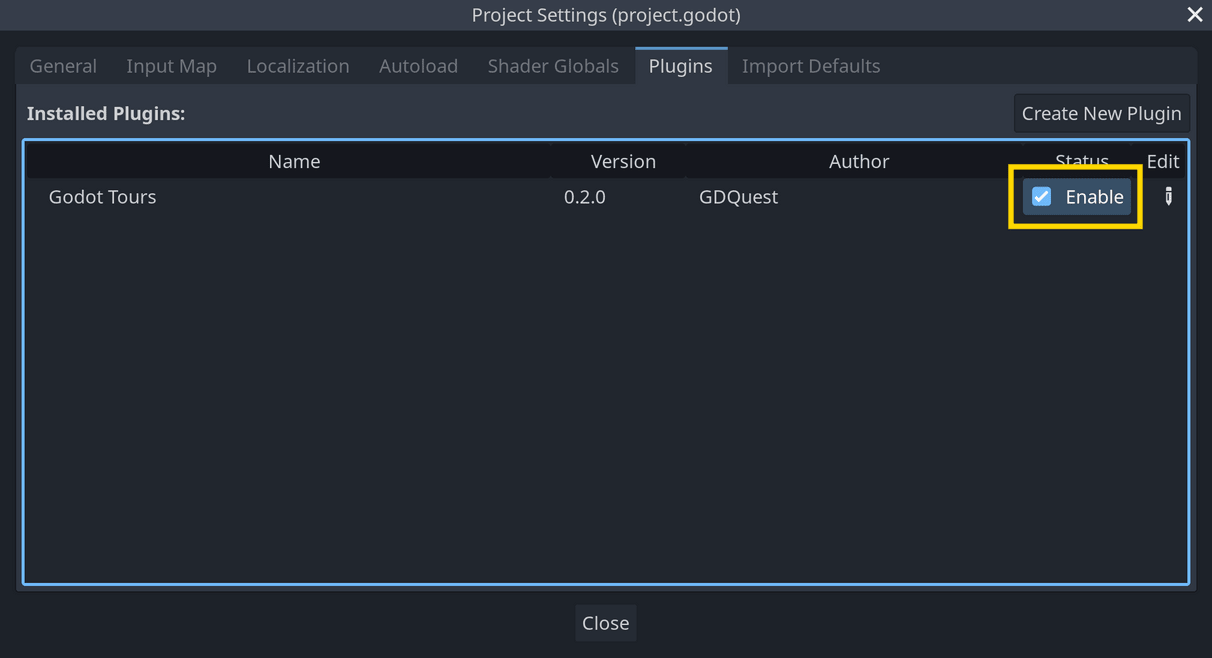The width and height of the screenshot is (1212, 658).
Task: Open the Input Map tab
Action: 171,66
